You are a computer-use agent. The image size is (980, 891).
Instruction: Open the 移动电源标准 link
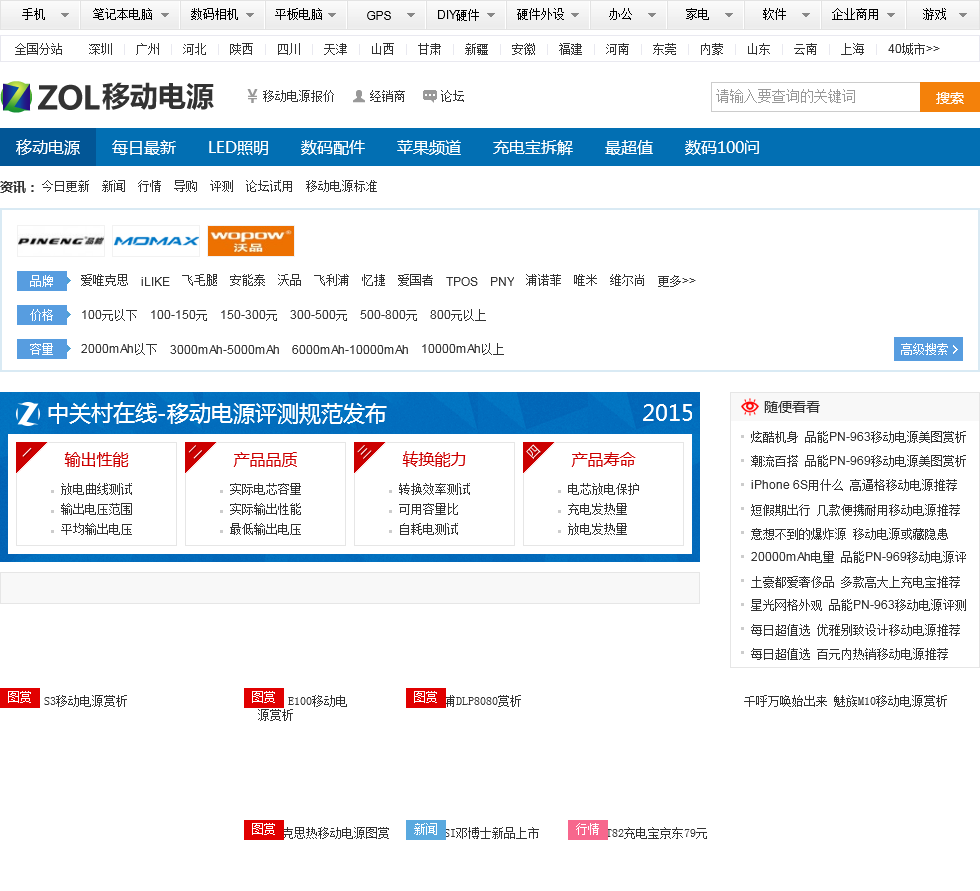tap(341, 186)
